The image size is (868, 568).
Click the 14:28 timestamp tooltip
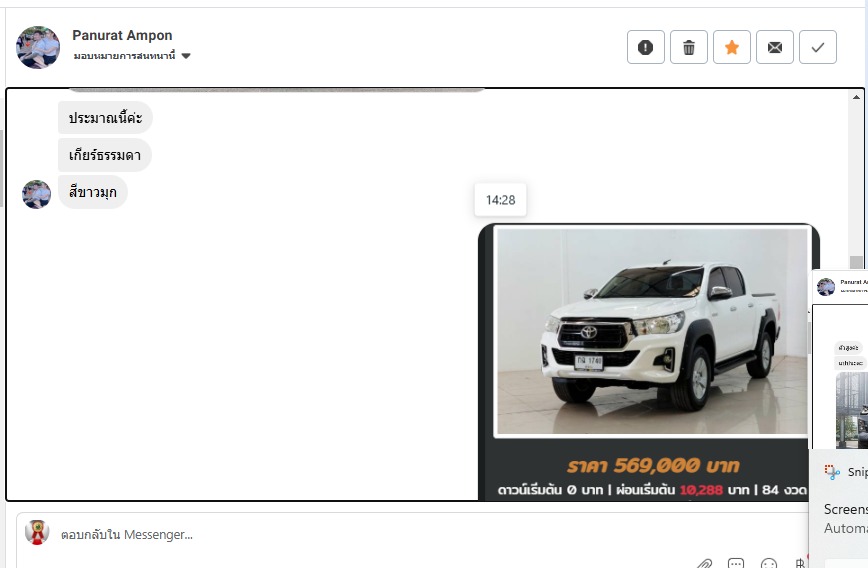point(500,200)
